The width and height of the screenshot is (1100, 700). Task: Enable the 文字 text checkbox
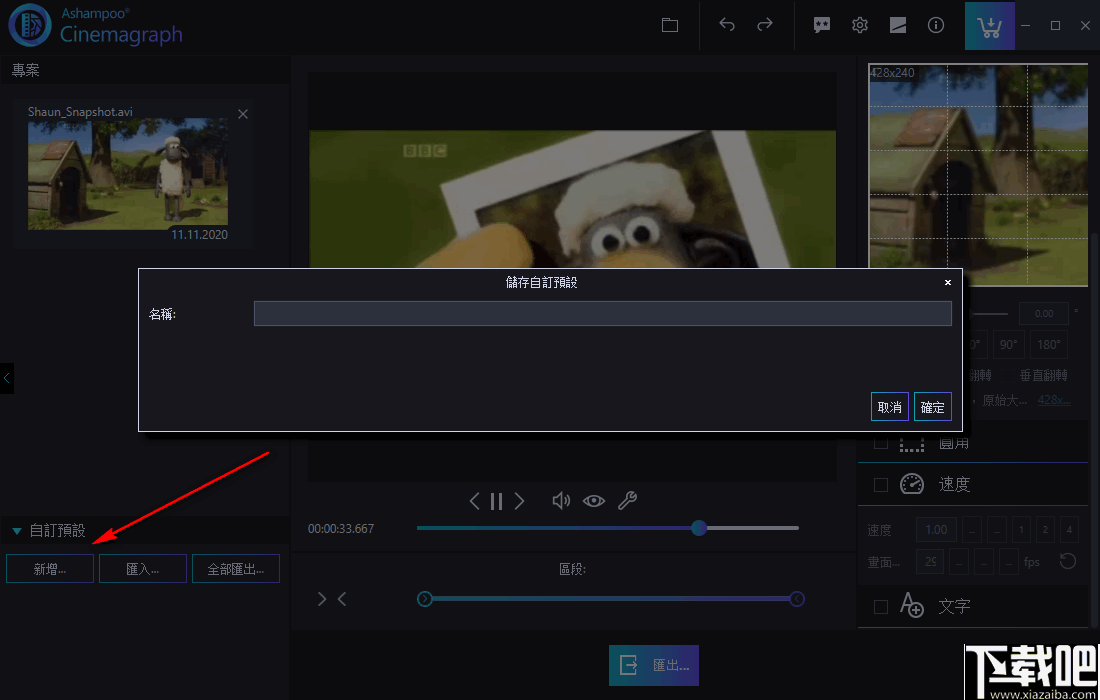point(881,607)
